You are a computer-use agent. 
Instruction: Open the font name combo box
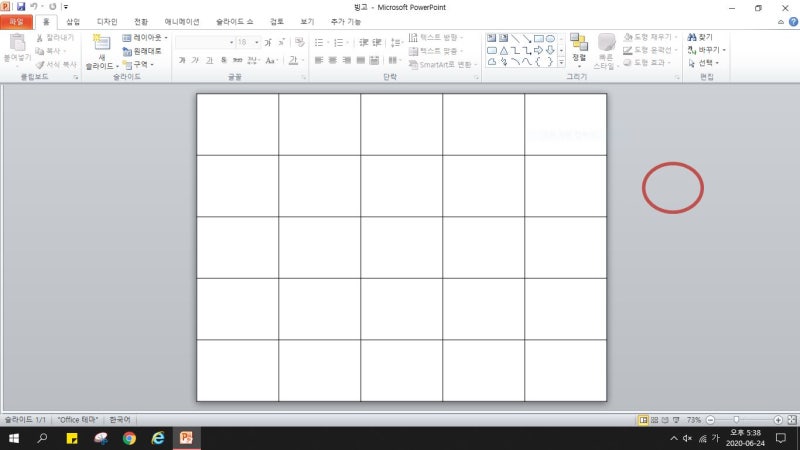[205, 42]
